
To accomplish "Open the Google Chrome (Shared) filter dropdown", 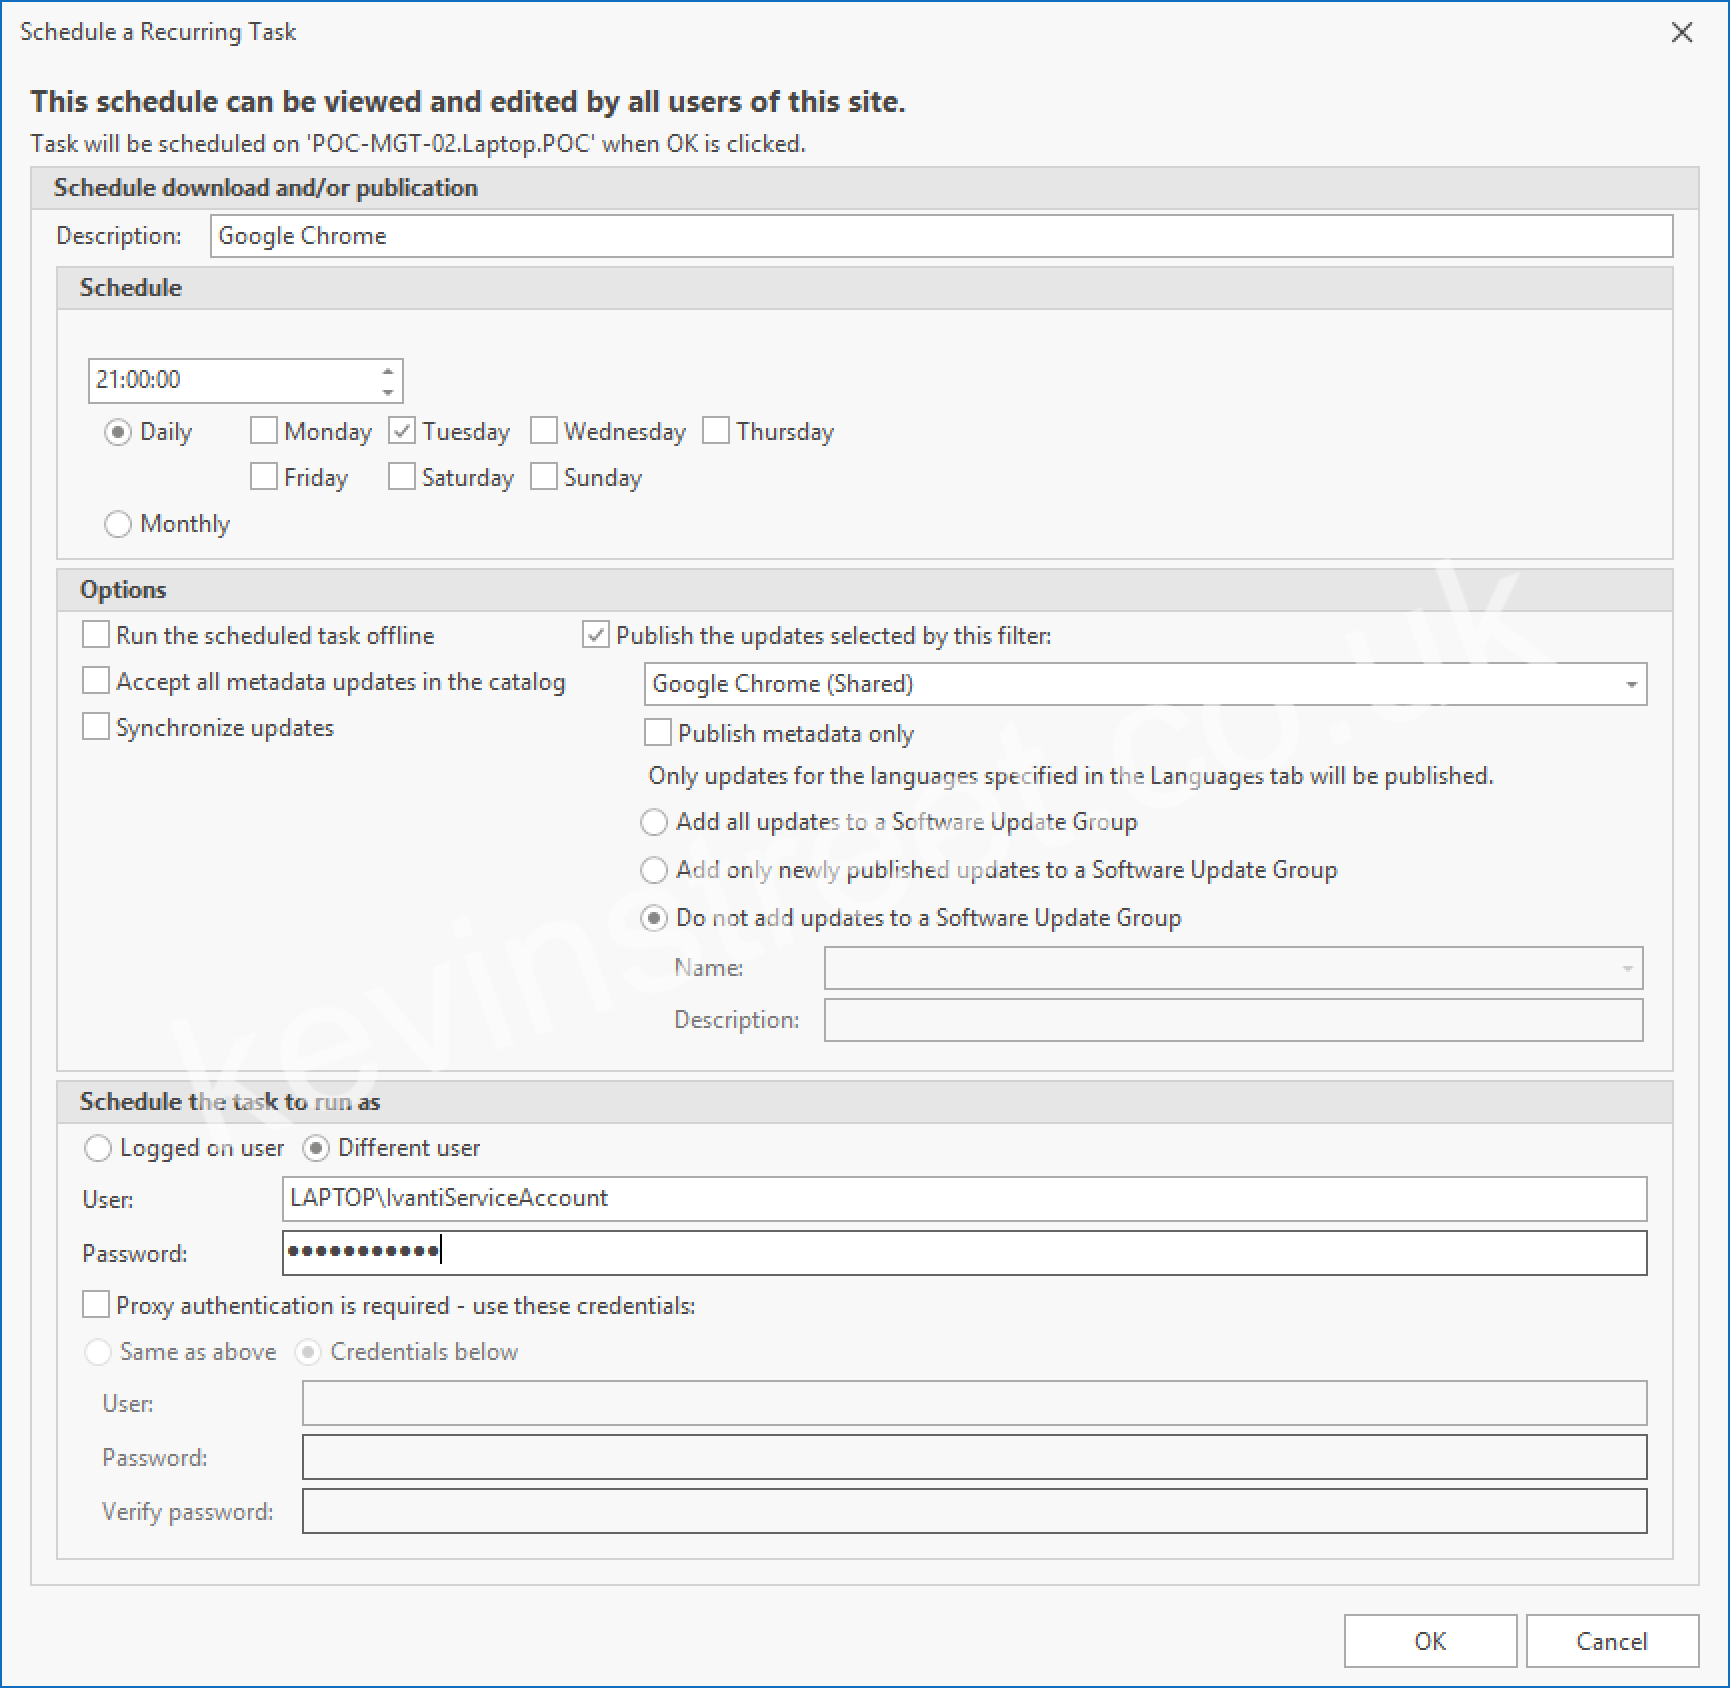I will tap(1630, 685).
